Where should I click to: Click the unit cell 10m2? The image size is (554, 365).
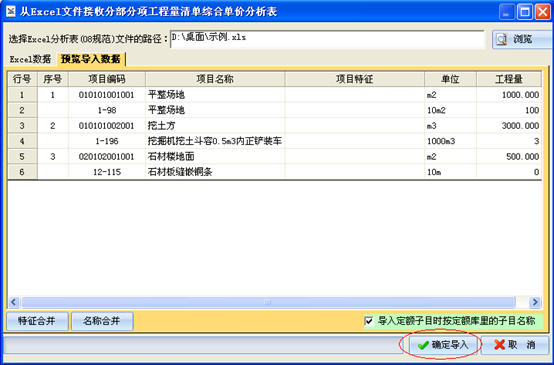tap(450, 110)
